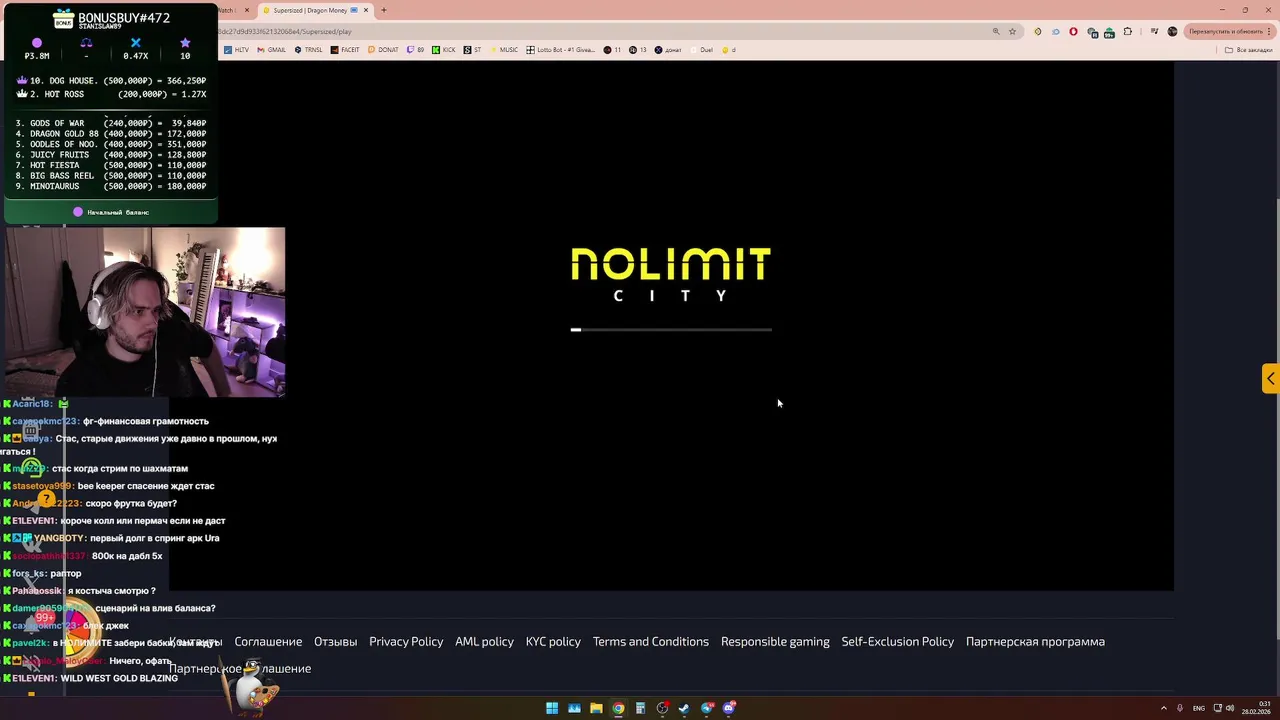Click the zoom magnifier in the address bar
Image resolution: width=1280 pixels, height=720 pixels.
pyautogui.click(x=996, y=31)
